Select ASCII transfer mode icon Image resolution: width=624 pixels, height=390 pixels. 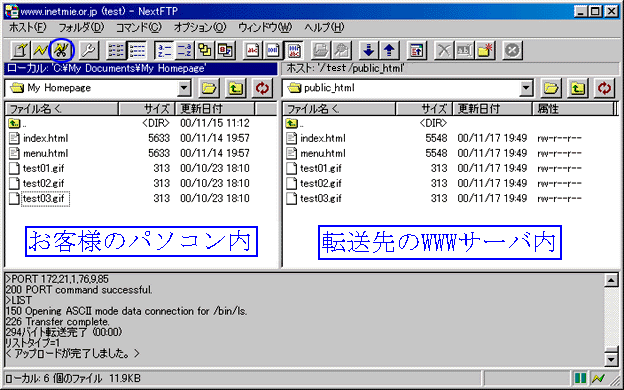click(253, 51)
